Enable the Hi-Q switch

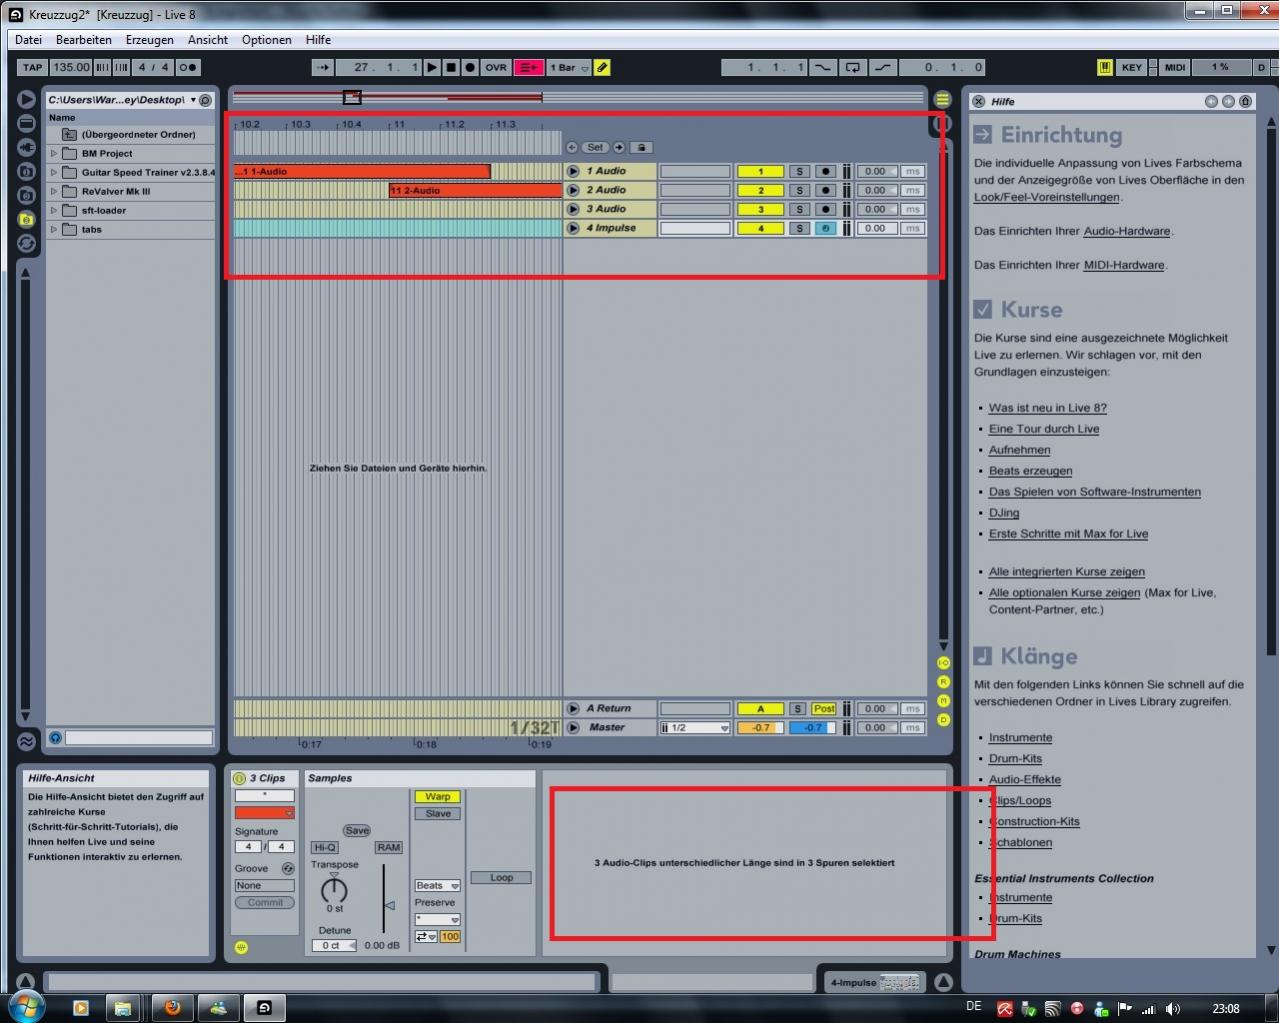325,847
